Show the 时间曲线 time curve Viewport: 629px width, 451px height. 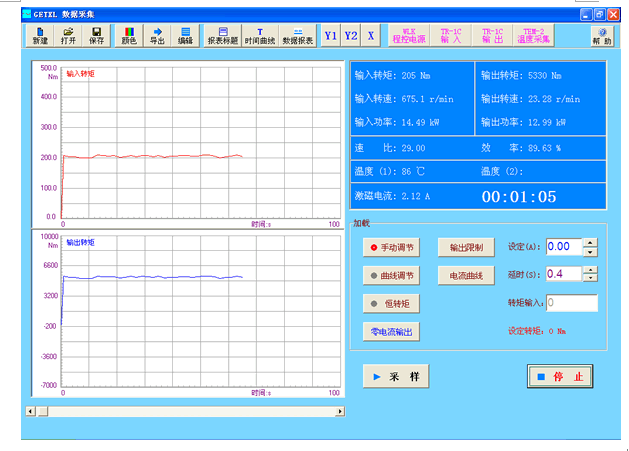260,36
